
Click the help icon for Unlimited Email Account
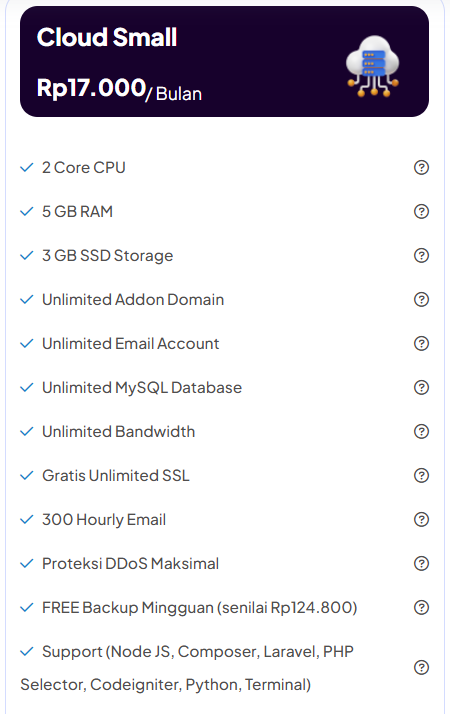click(421, 343)
